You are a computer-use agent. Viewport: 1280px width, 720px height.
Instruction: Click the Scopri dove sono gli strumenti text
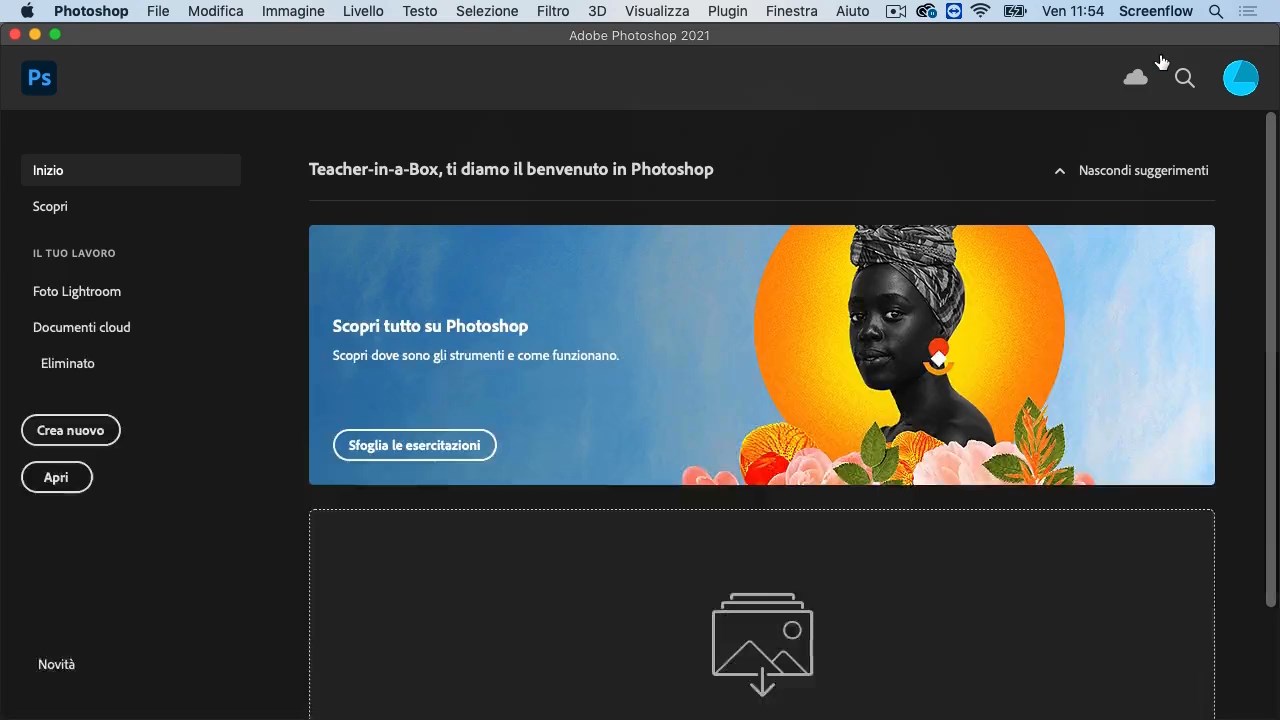coord(476,355)
